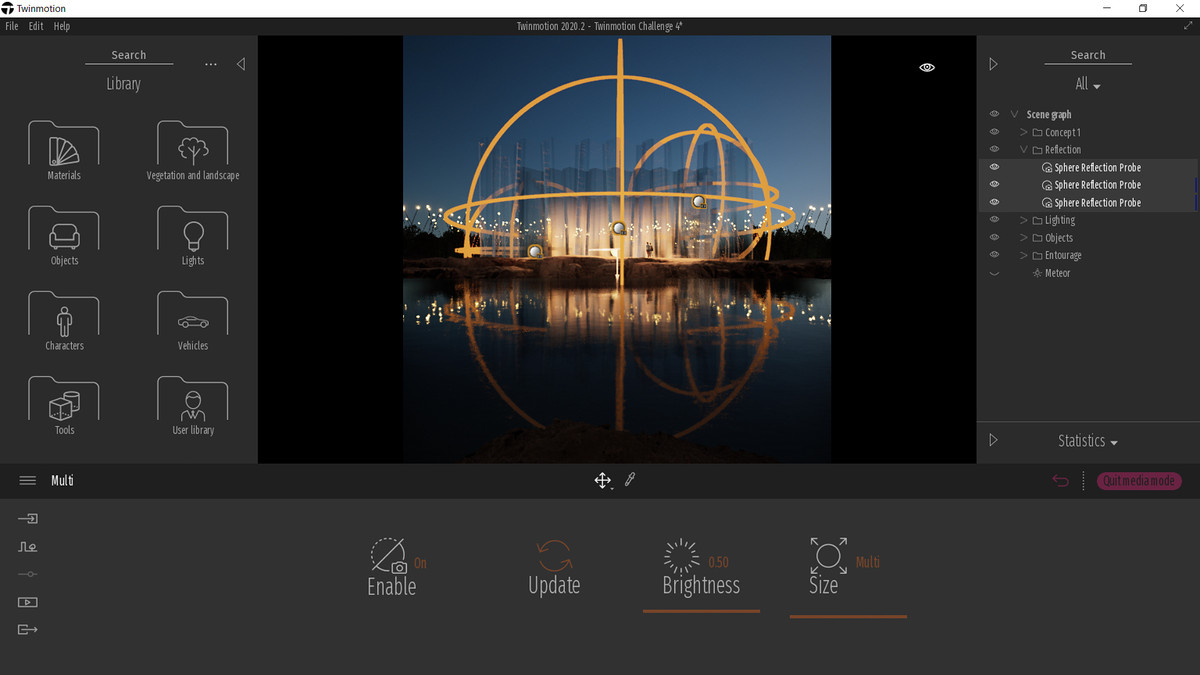
Task: Toggle visibility of Entourage folder
Action: point(994,255)
